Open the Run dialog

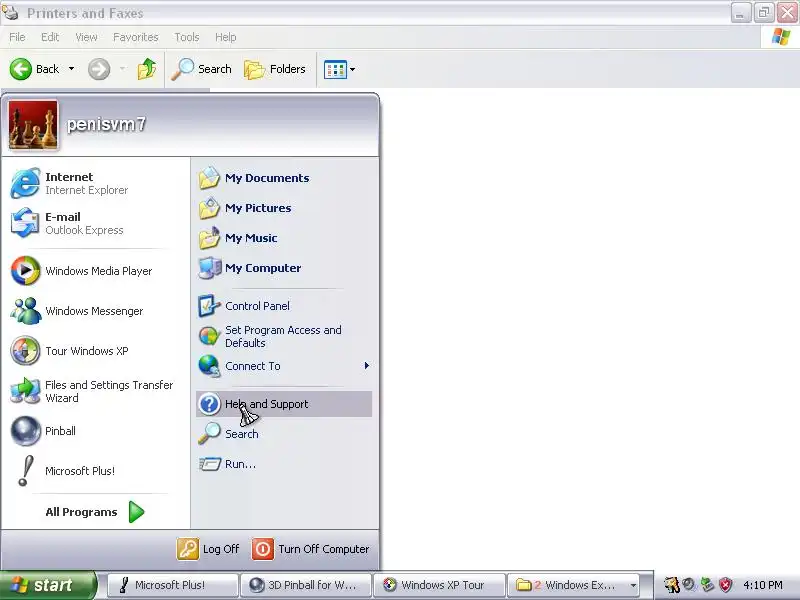pyautogui.click(x=284, y=464)
